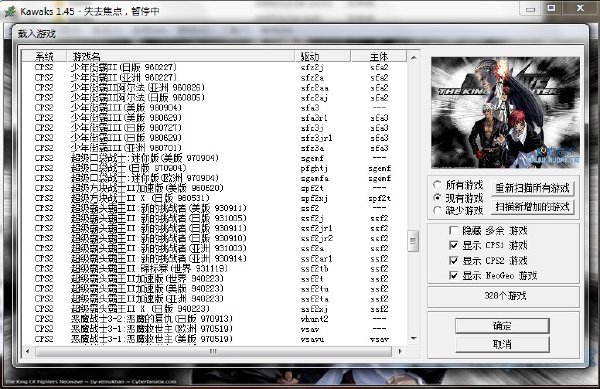Select 少年街霸II阿尔法 (日版 960805) row
This screenshot has width=600, height=389.
pos(214,98)
